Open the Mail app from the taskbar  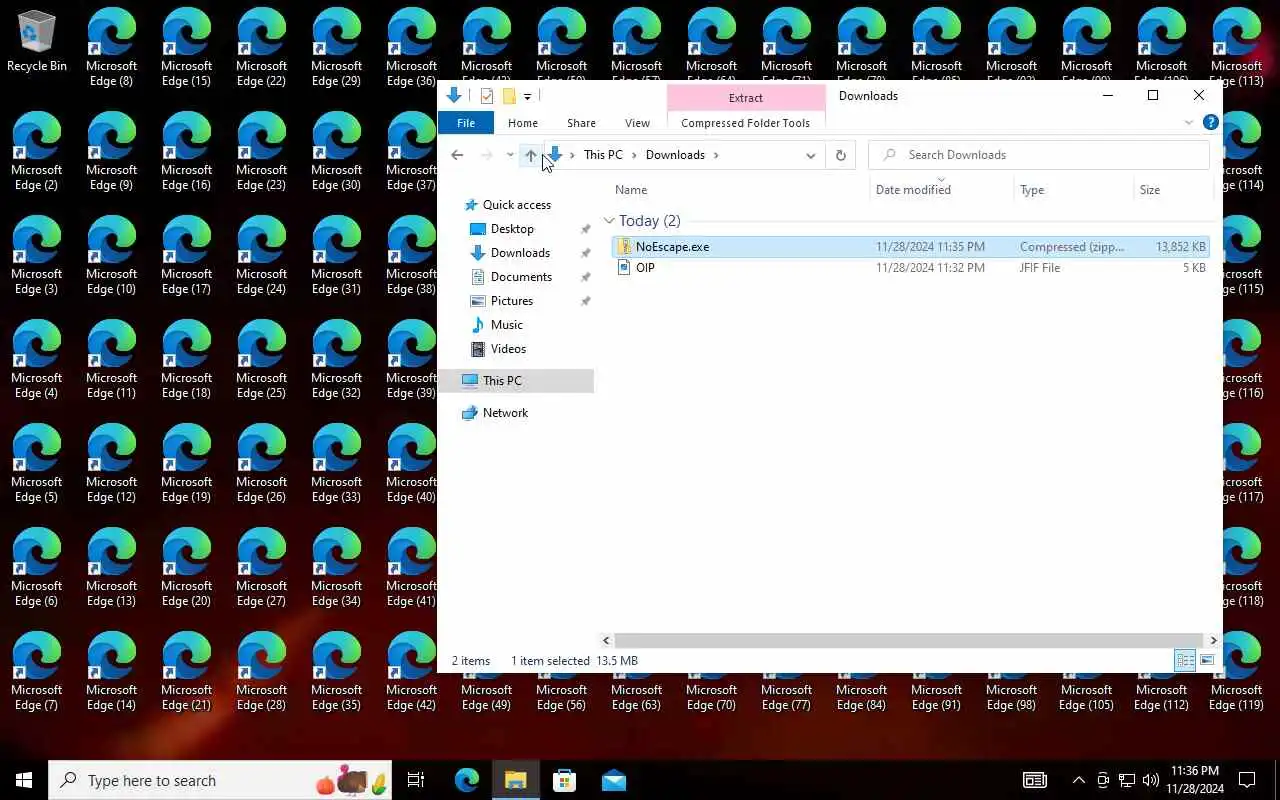coord(614,780)
